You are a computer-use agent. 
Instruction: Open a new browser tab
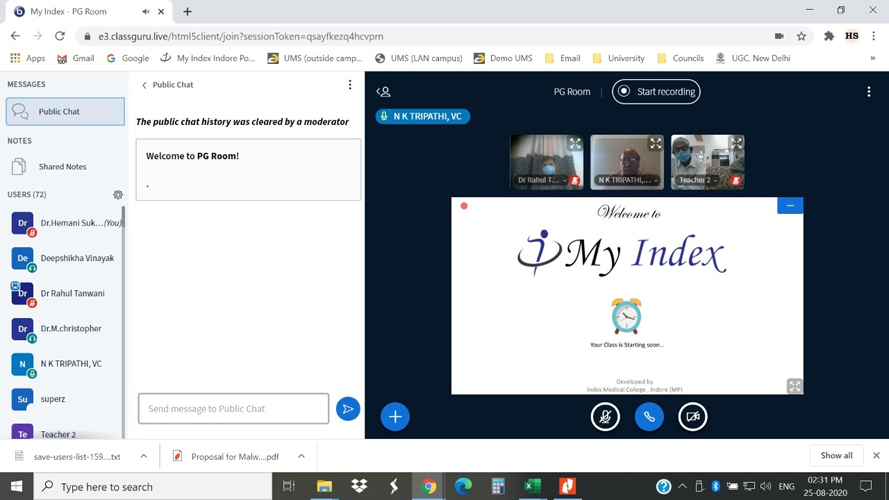tap(187, 11)
